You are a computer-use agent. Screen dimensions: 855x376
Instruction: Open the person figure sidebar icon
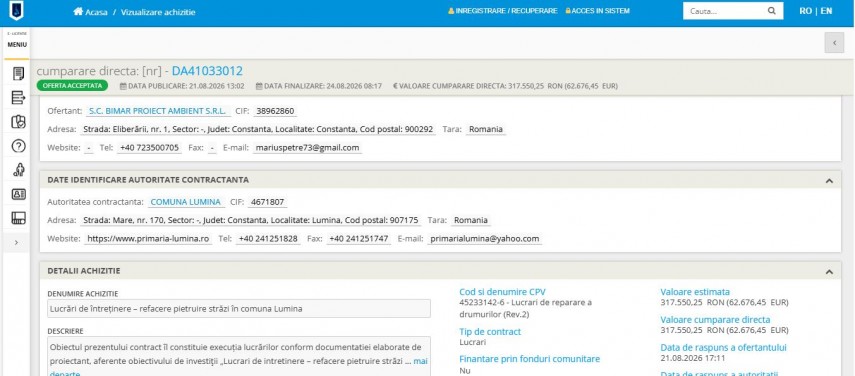(x=18, y=170)
